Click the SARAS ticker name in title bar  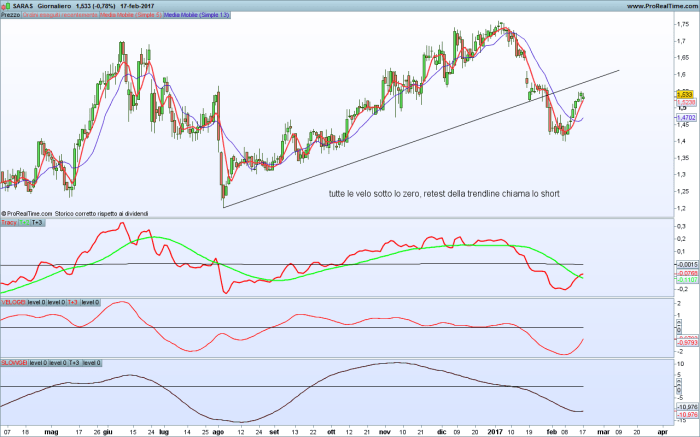pos(24,6)
